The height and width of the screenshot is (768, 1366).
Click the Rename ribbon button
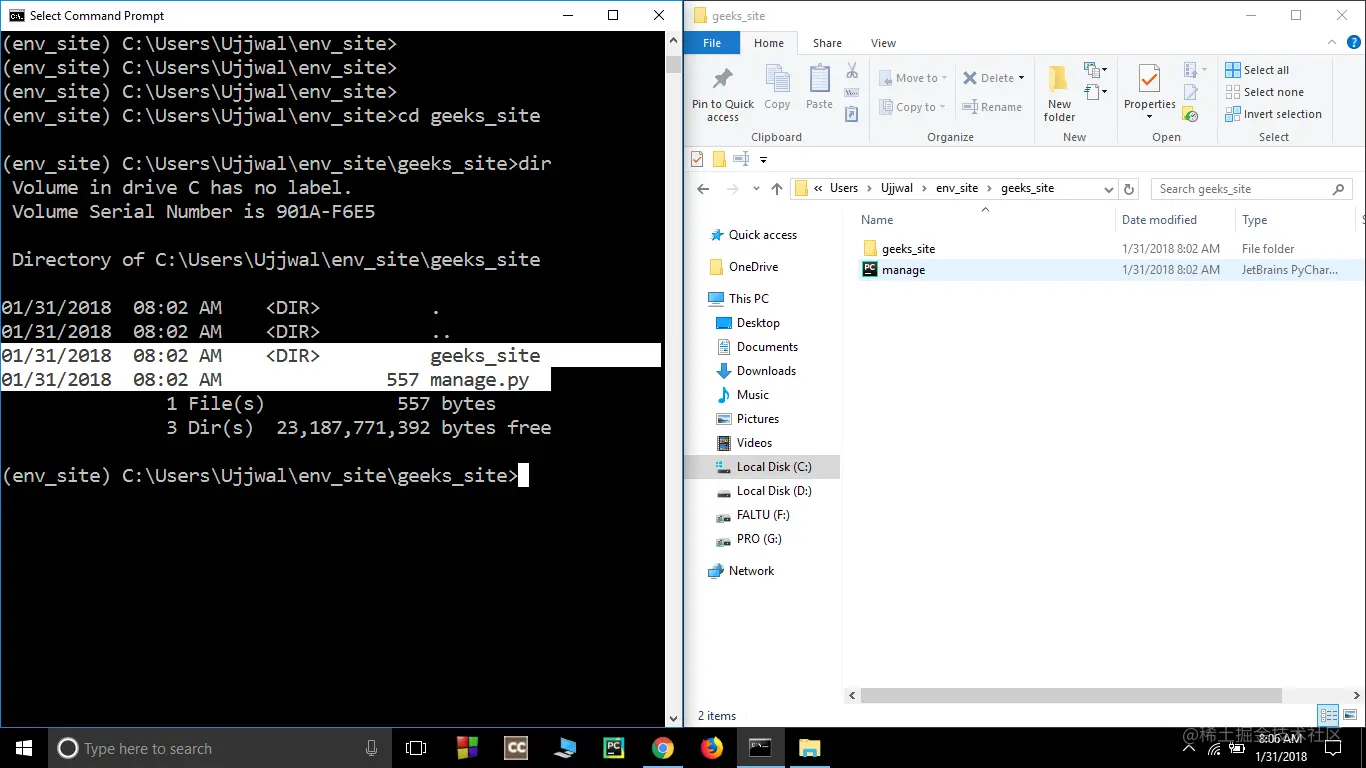point(992,107)
